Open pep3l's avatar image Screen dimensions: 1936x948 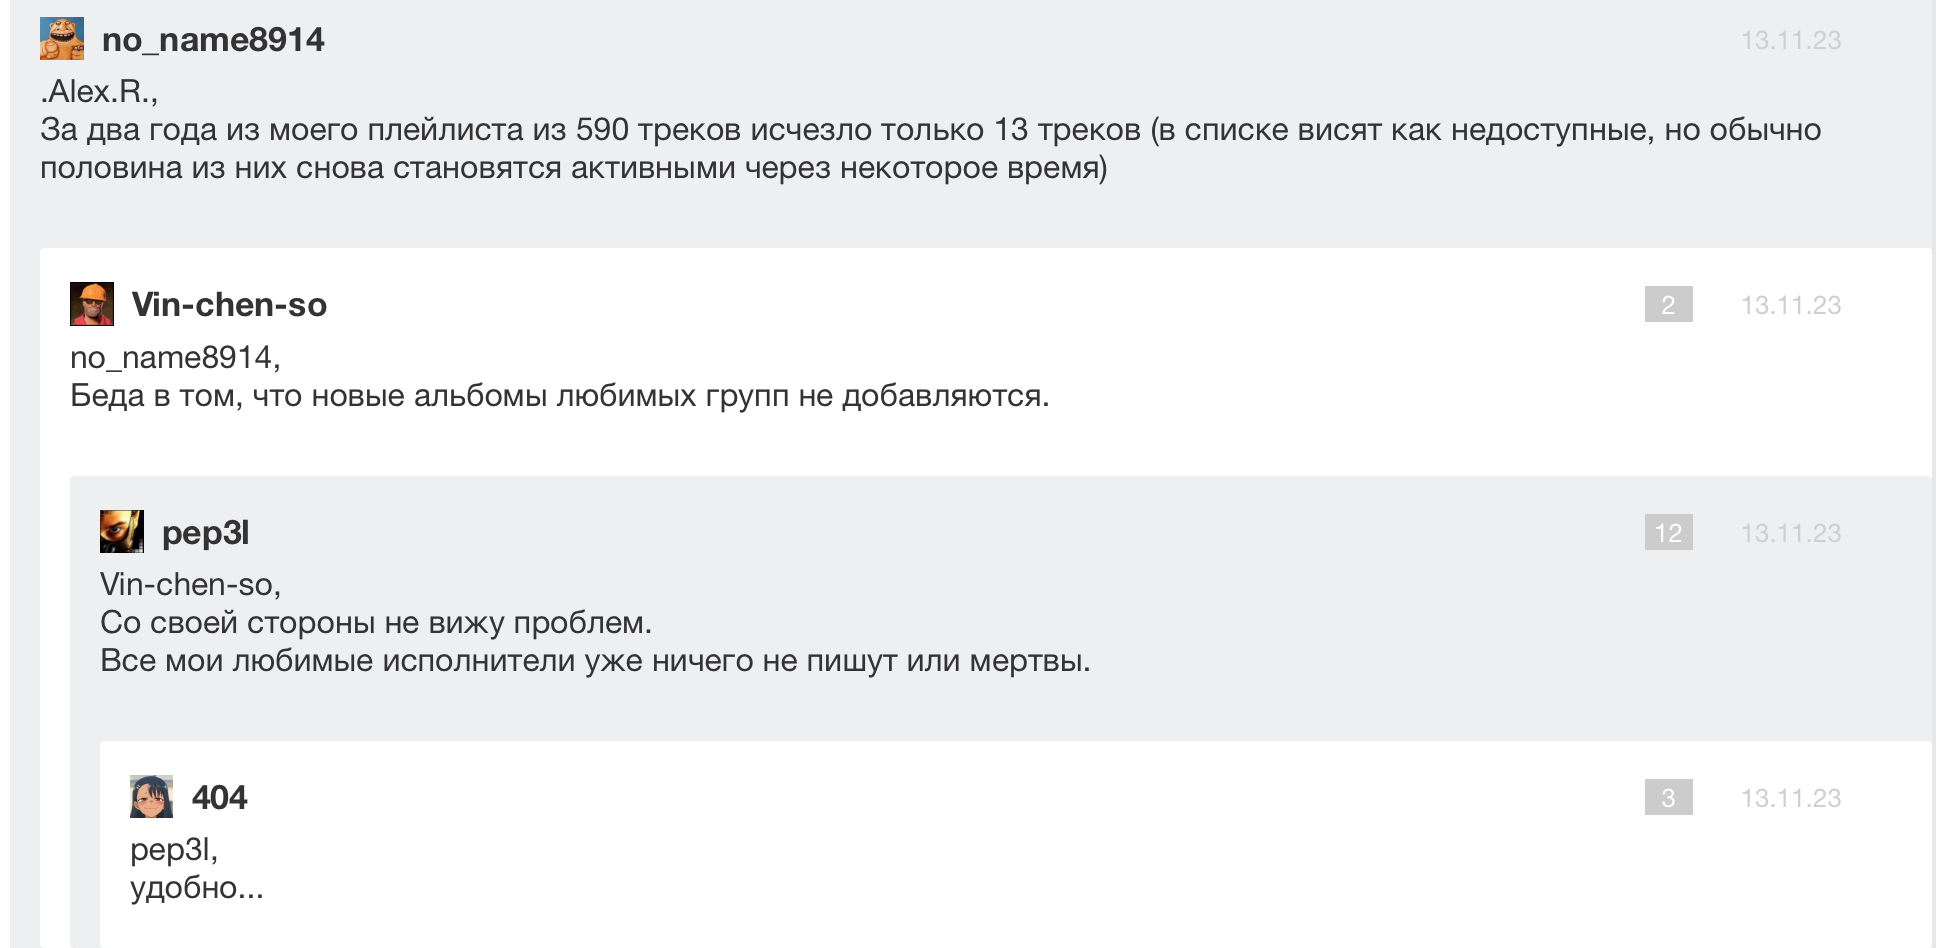pos(122,532)
